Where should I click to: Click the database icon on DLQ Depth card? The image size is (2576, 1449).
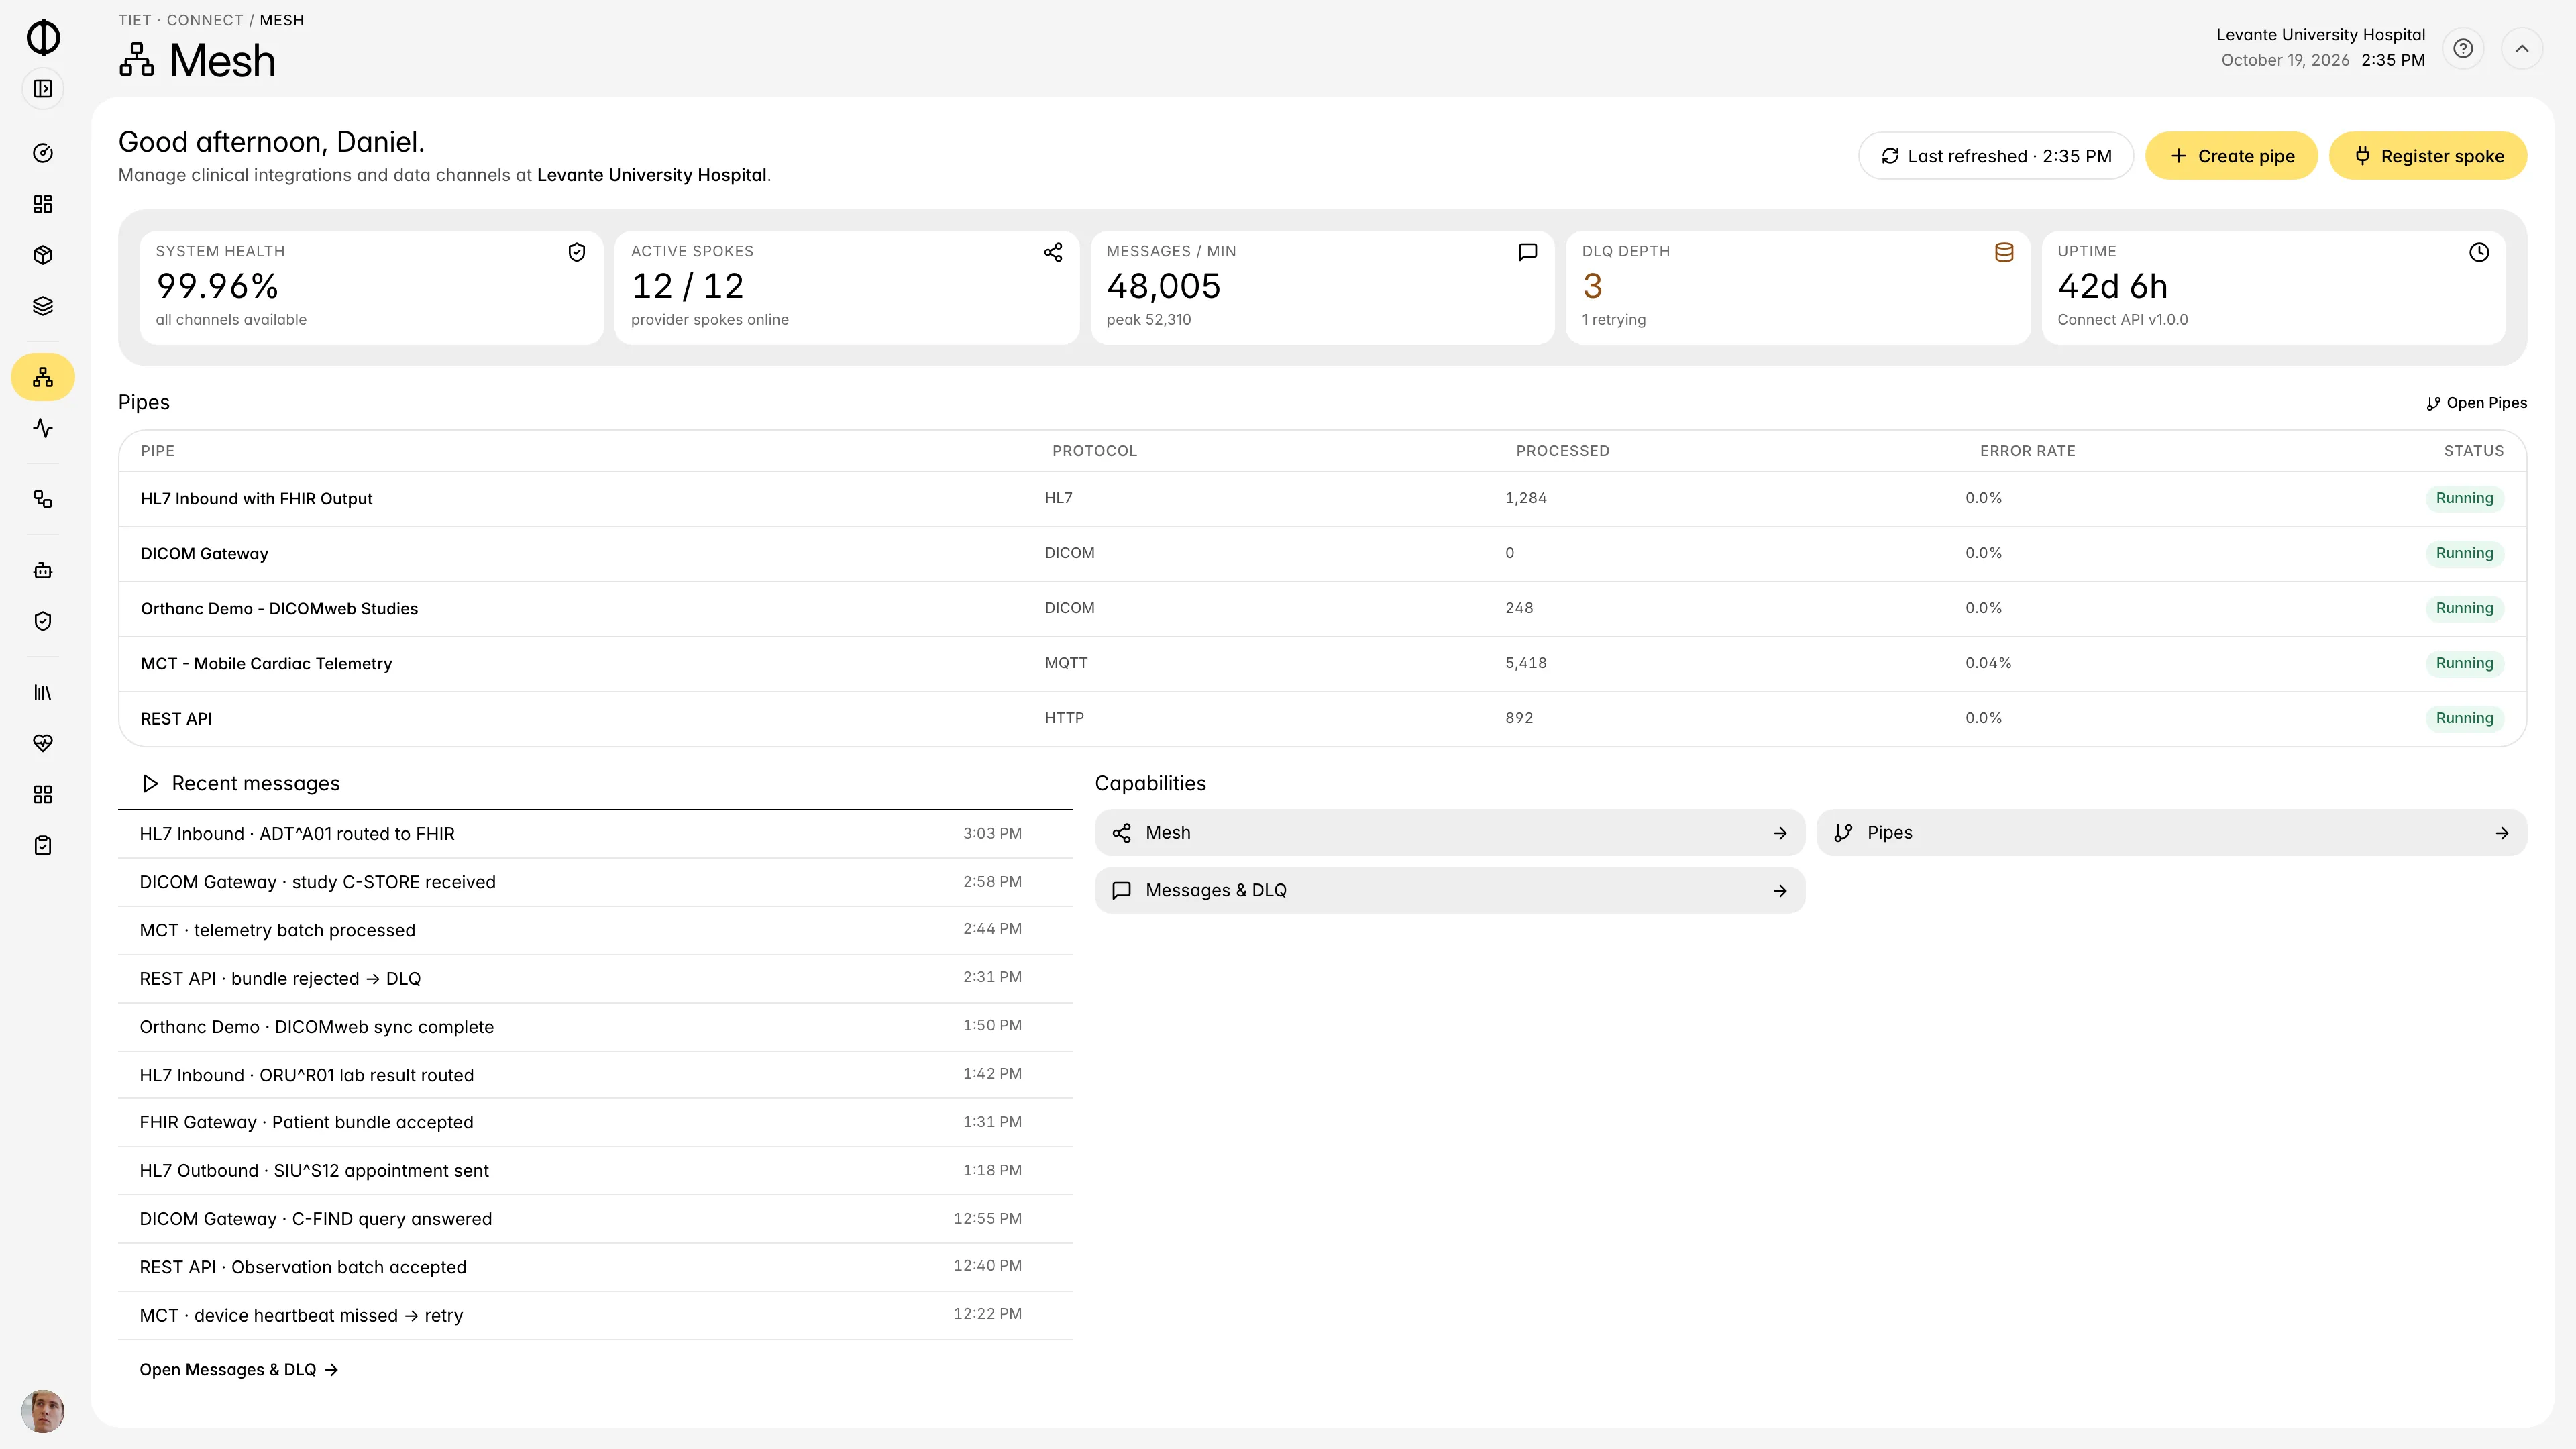tap(2004, 252)
